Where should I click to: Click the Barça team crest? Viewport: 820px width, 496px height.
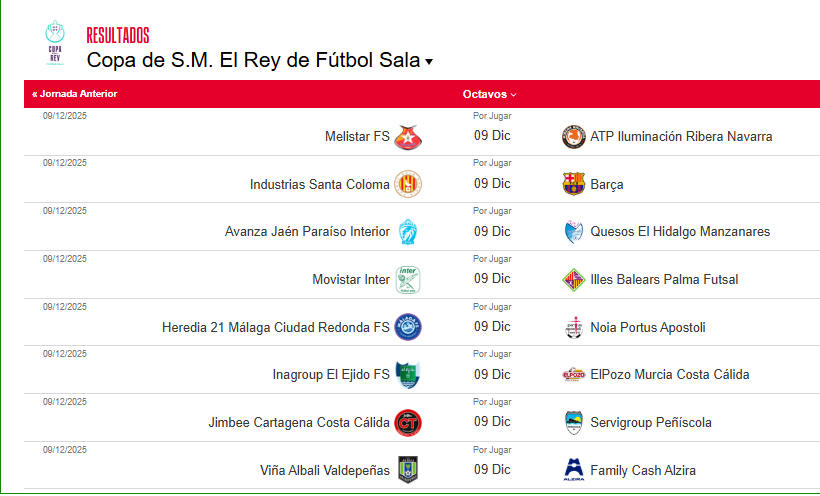(573, 184)
